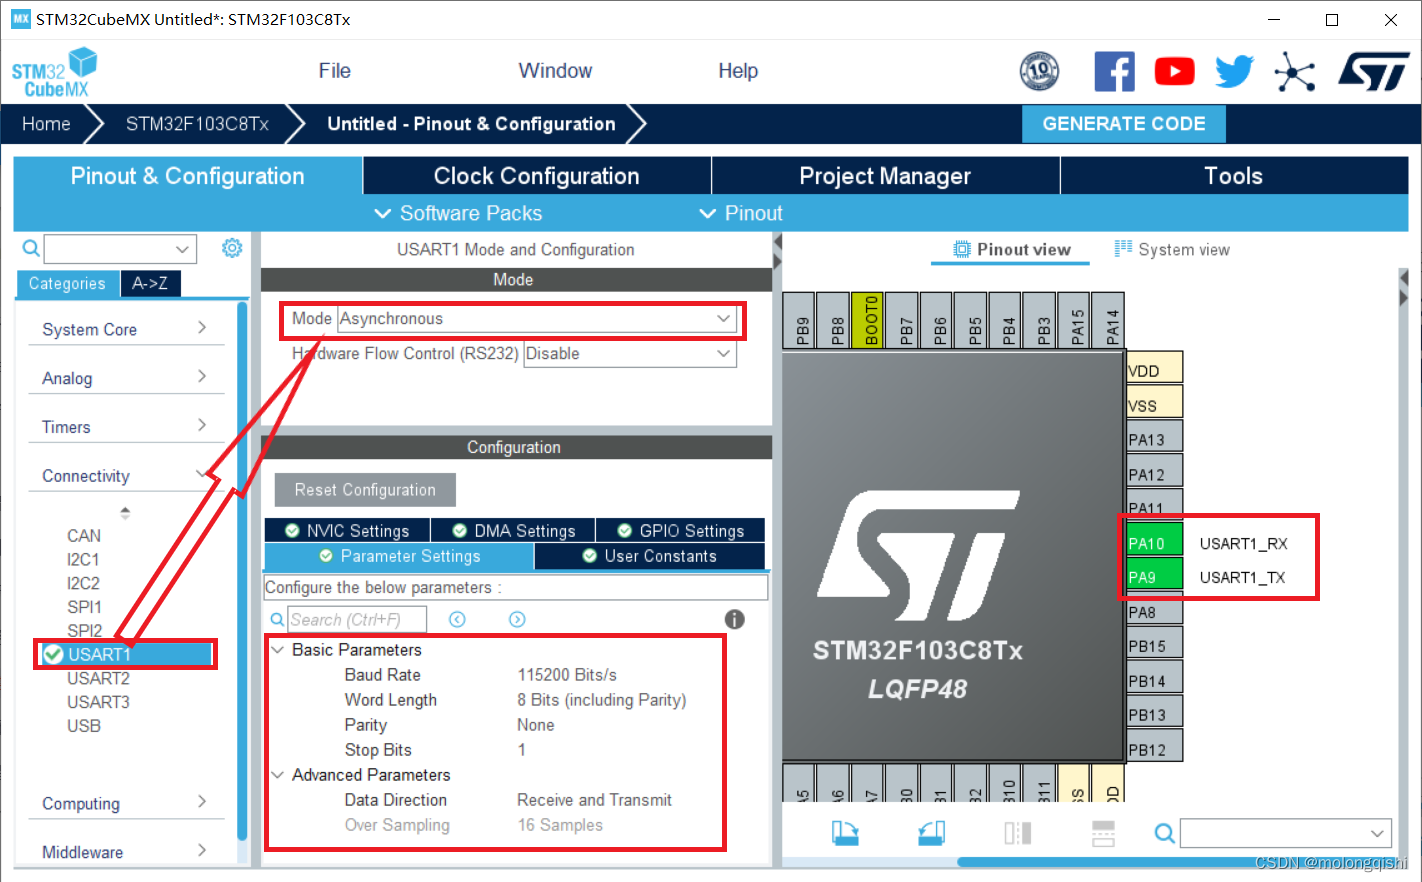Click the ST logo in header
This screenshot has width=1422, height=882.
[x=1374, y=72]
